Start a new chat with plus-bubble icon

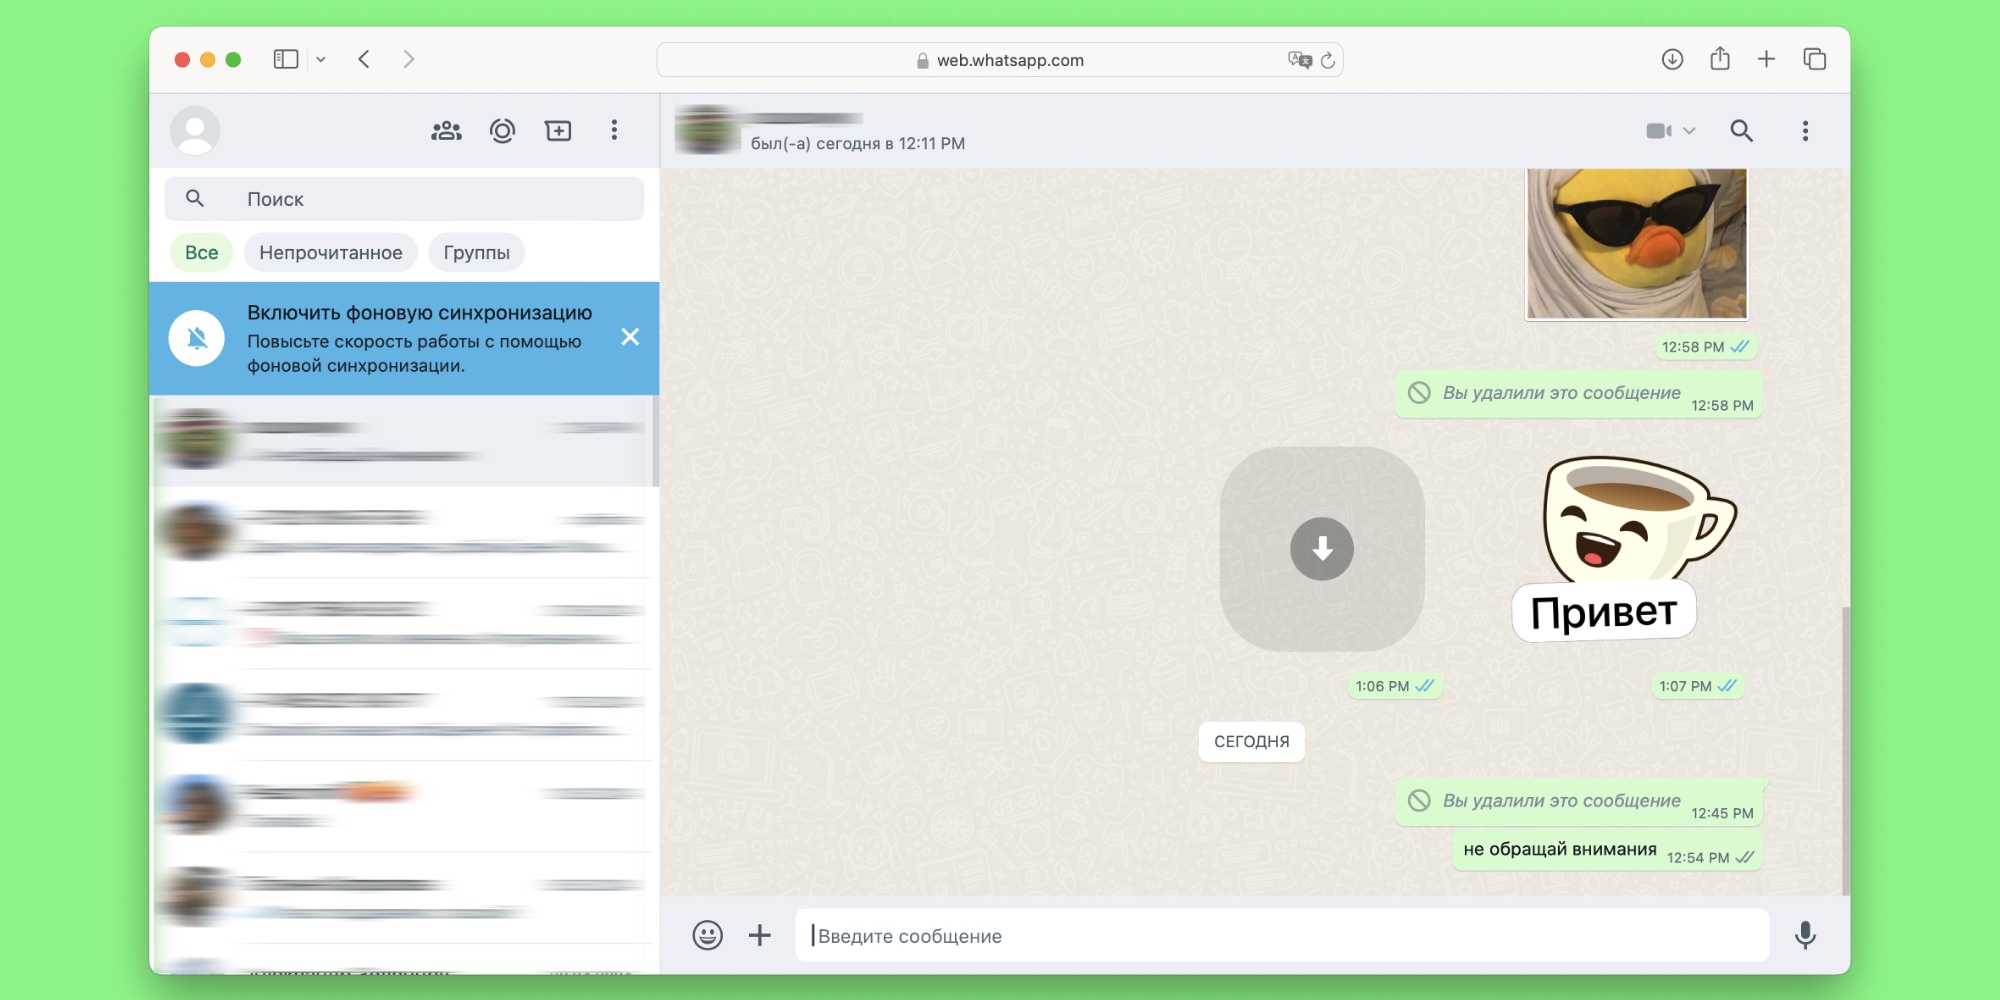pyautogui.click(x=558, y=131)
